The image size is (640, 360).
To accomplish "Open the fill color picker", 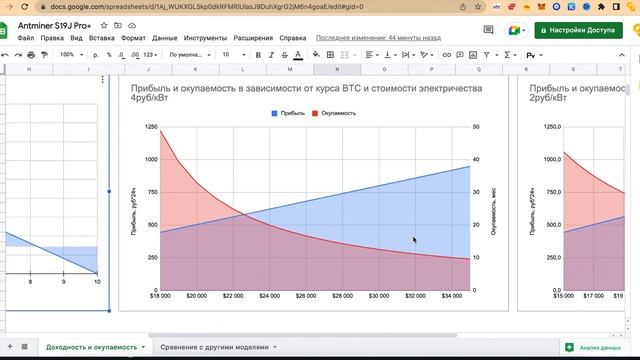I will click(316, 55).
